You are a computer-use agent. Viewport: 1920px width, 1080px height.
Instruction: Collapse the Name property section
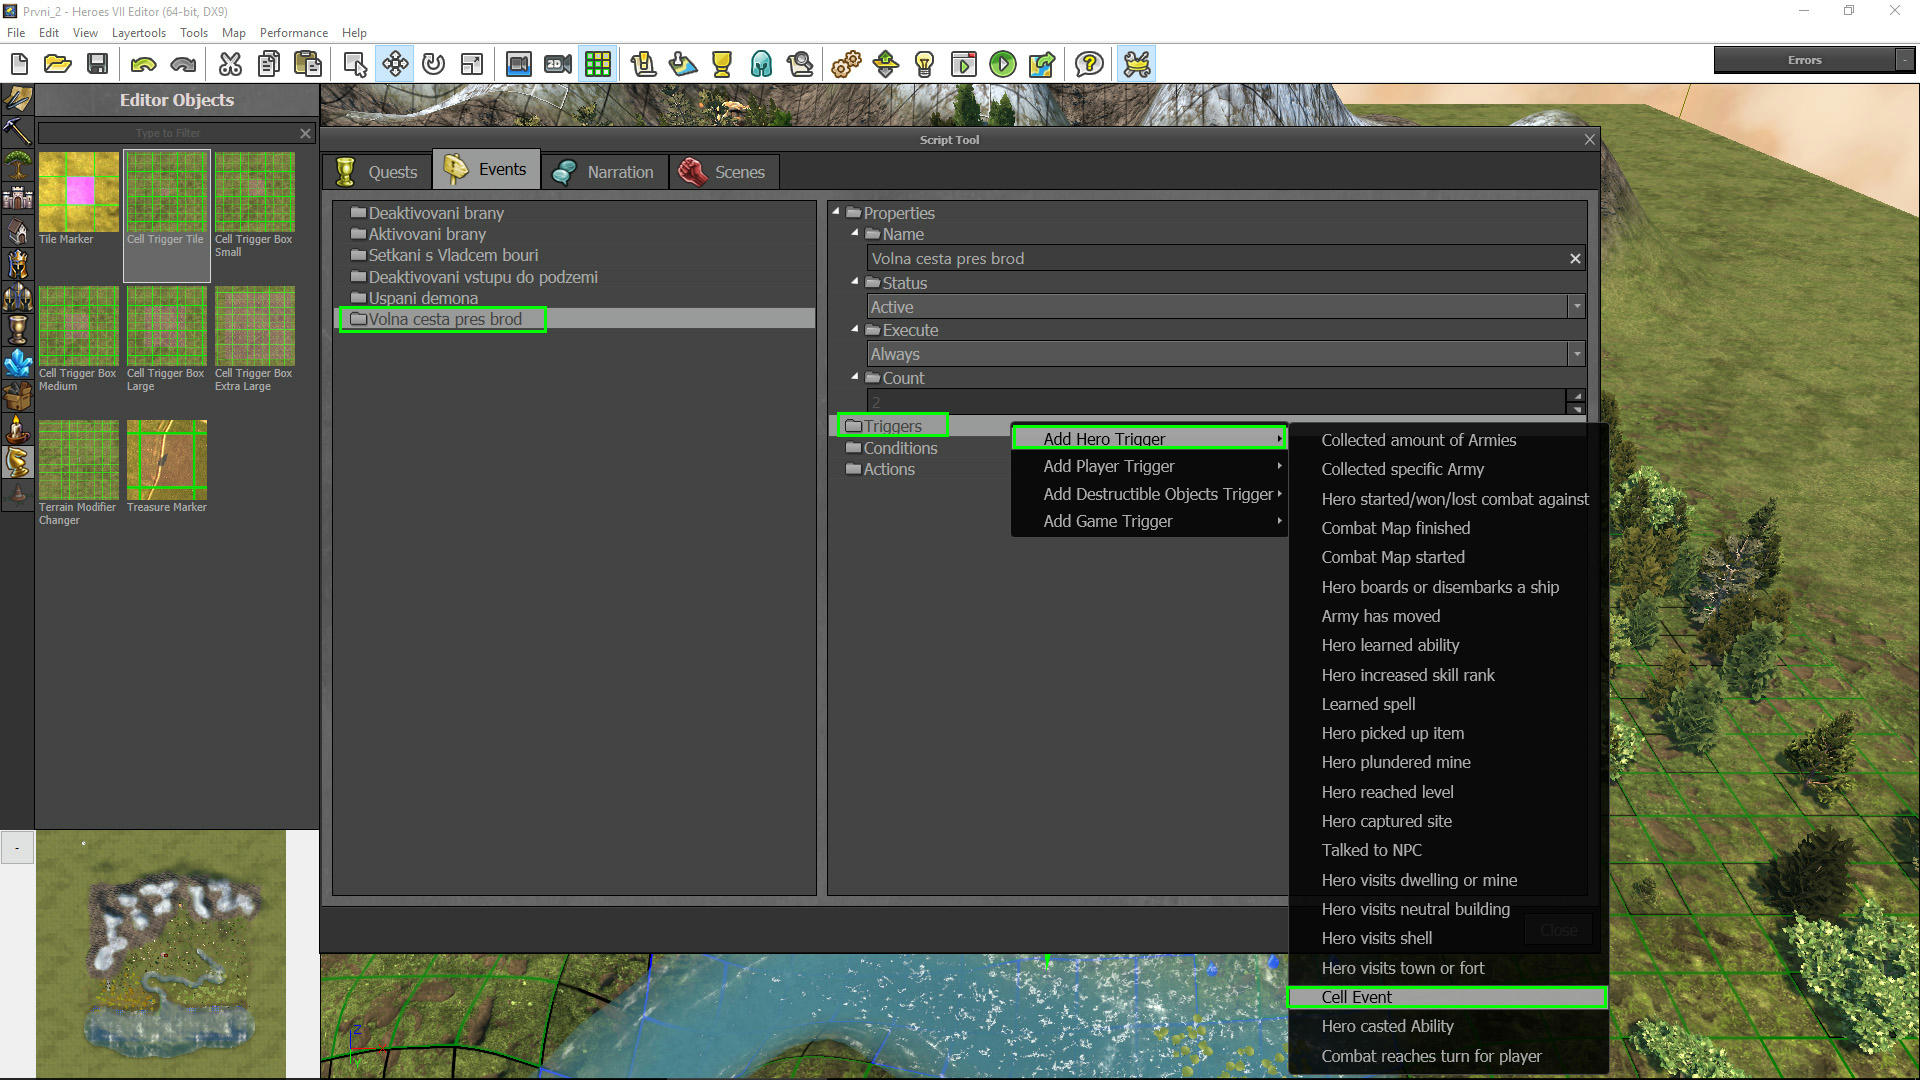(855, 233)
